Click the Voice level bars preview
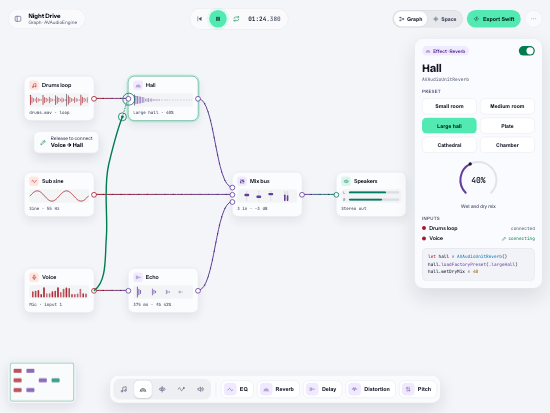 [x=59, y=292]
